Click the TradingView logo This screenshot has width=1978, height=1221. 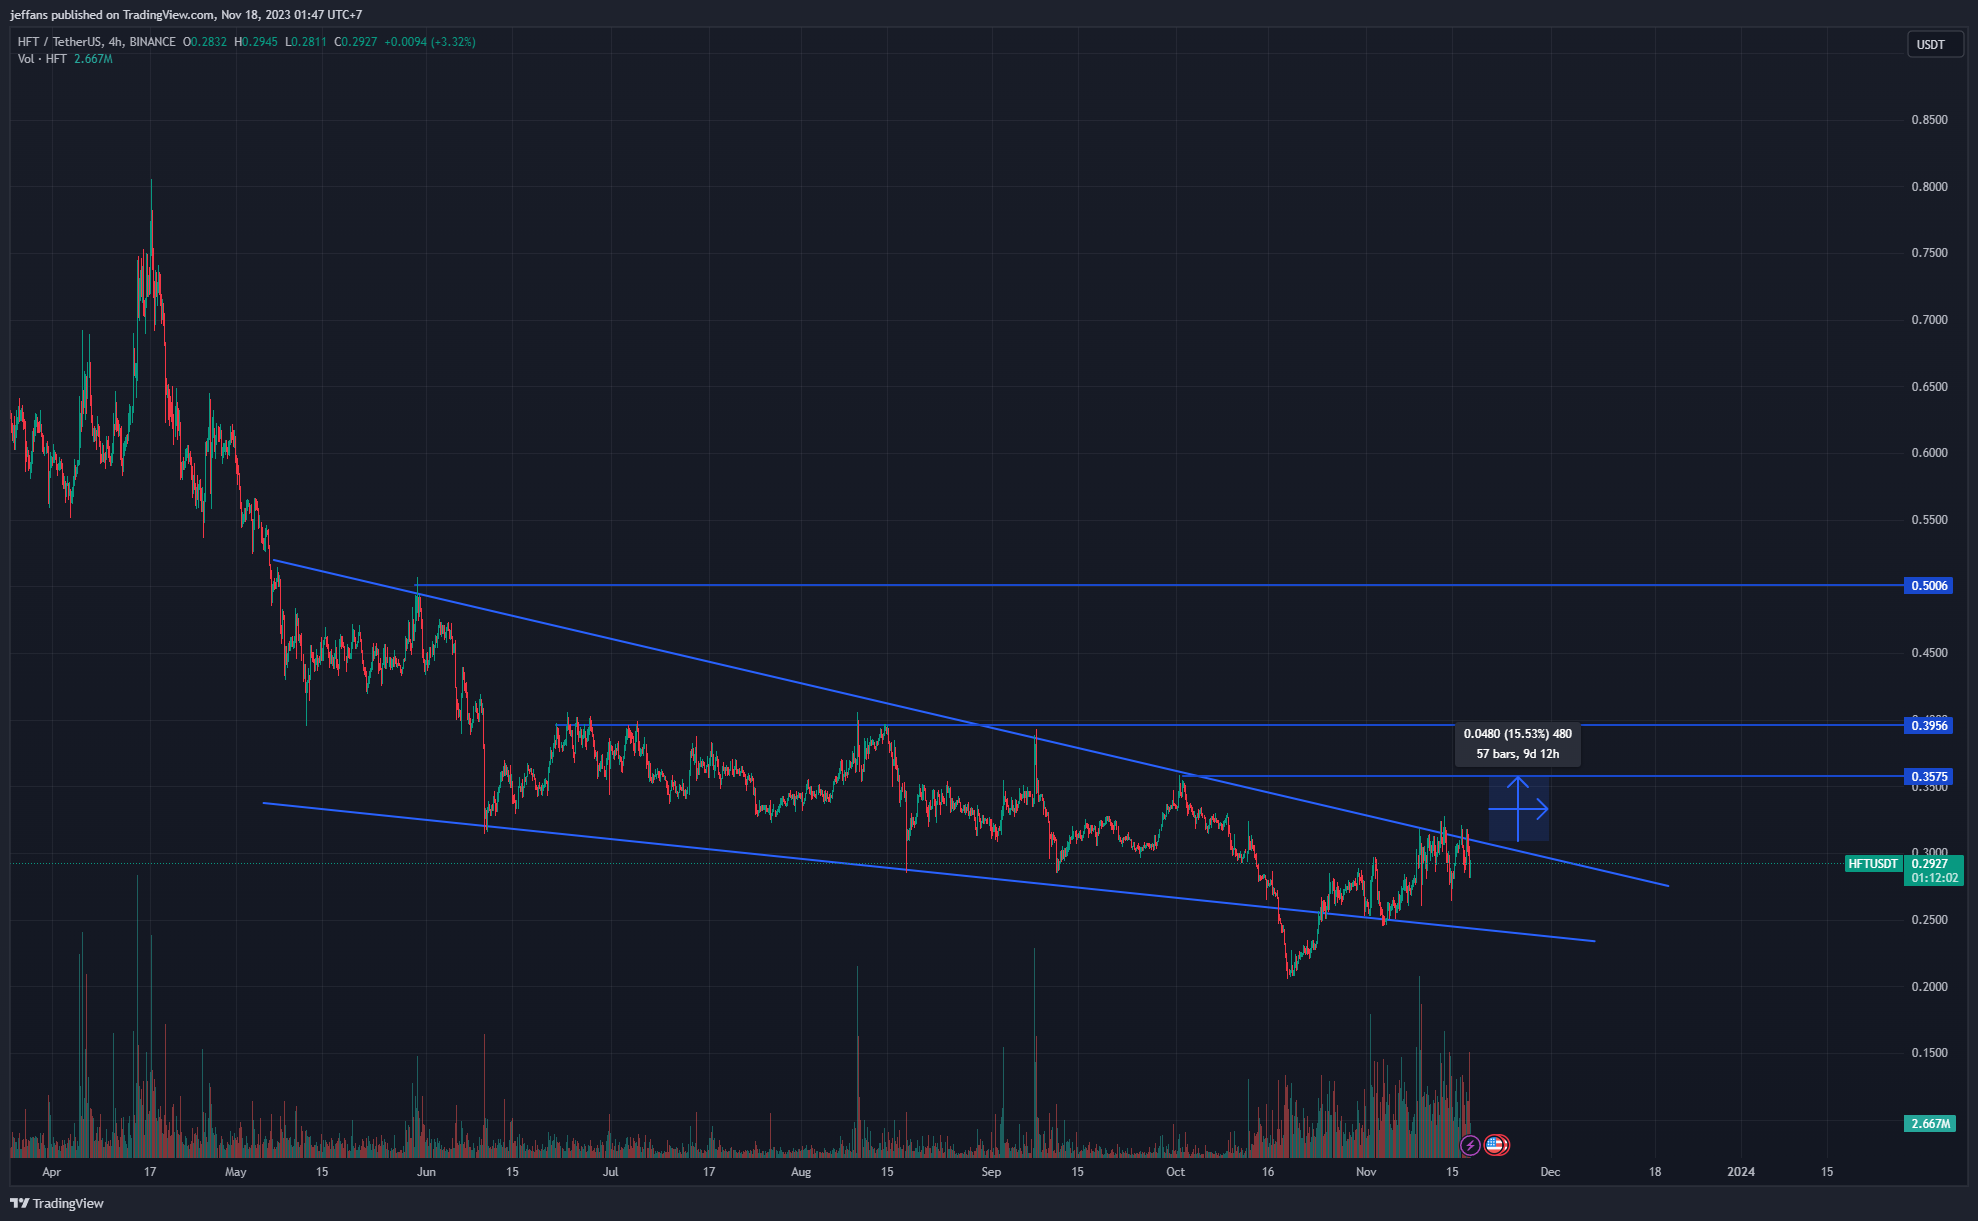[x=57, y=1203]
